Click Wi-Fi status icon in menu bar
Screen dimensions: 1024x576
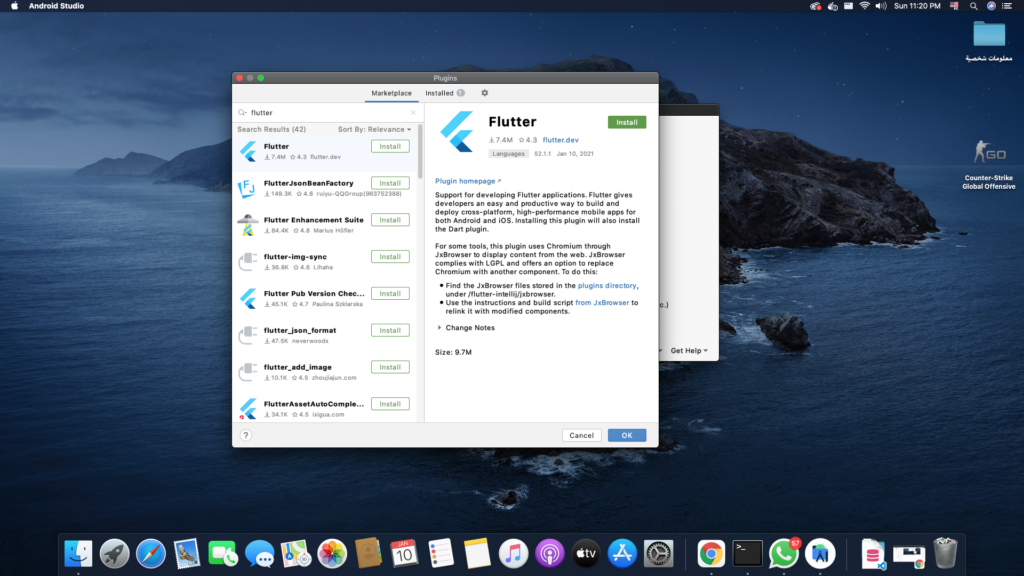pos(864,6)
